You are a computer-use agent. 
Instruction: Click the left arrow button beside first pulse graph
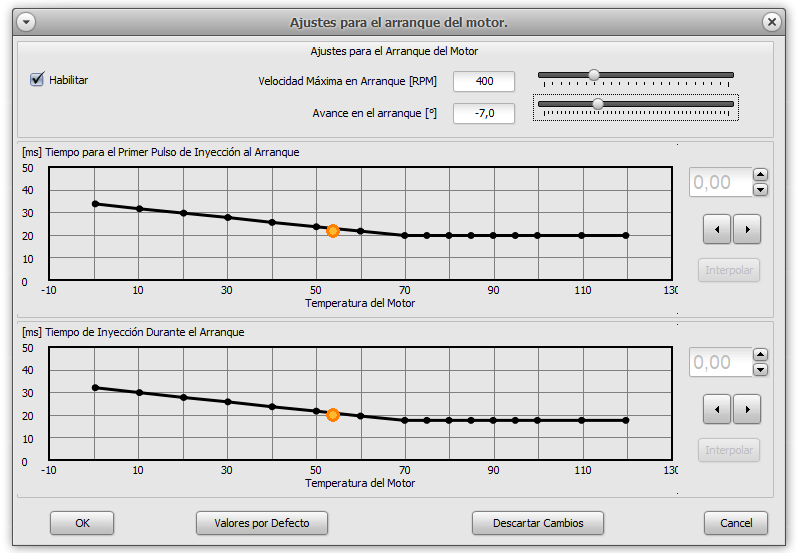(x=716, y=229)
